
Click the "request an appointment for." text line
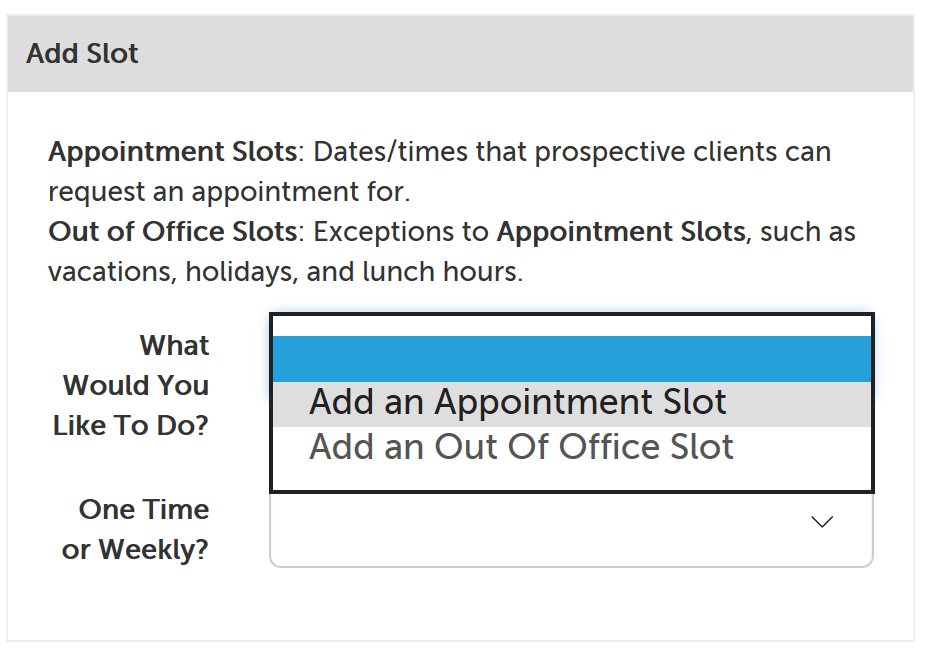229,191
